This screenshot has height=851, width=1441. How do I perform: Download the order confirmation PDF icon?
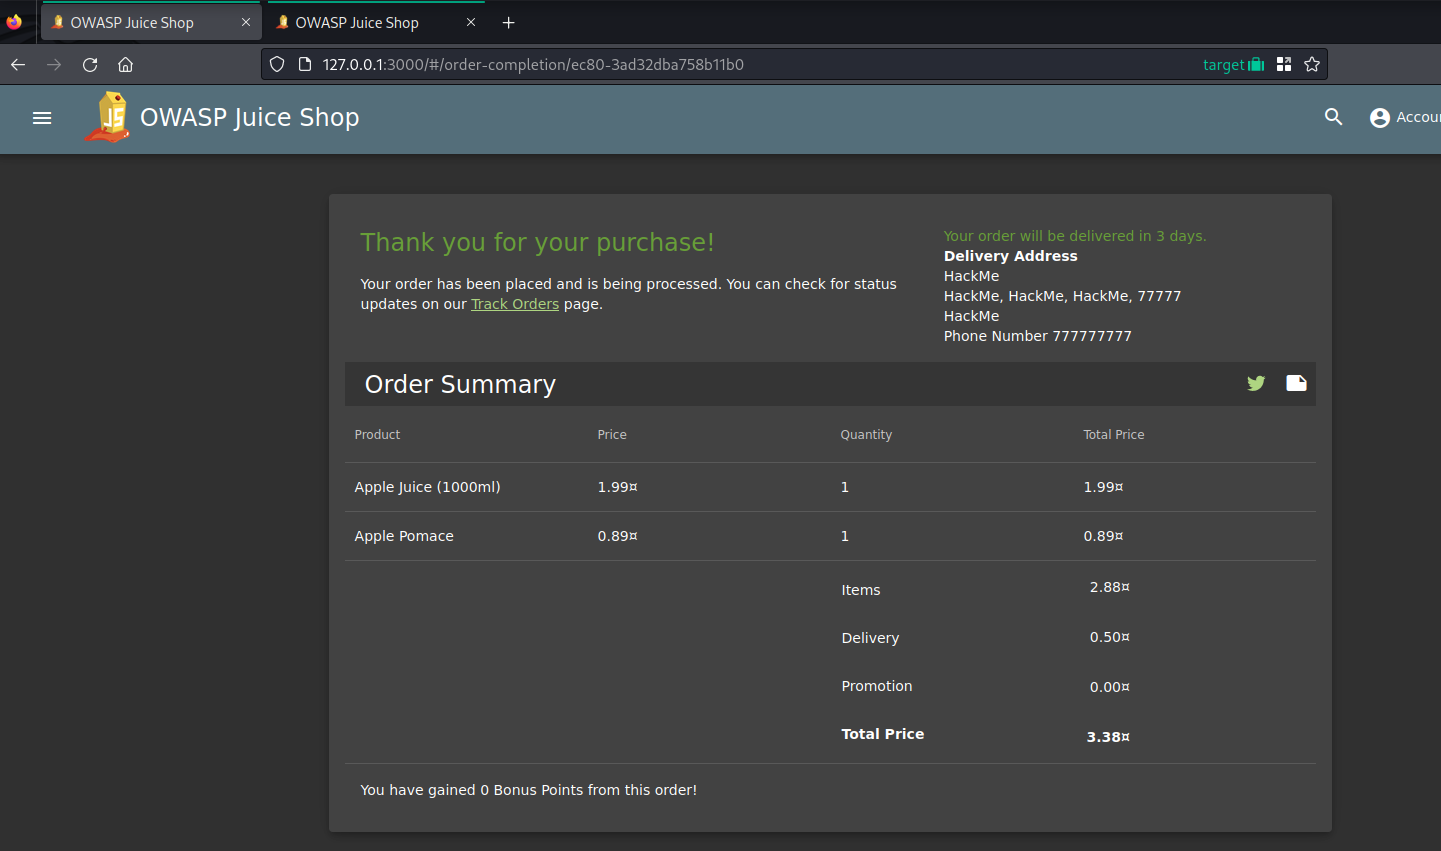tap(1296, 383)
